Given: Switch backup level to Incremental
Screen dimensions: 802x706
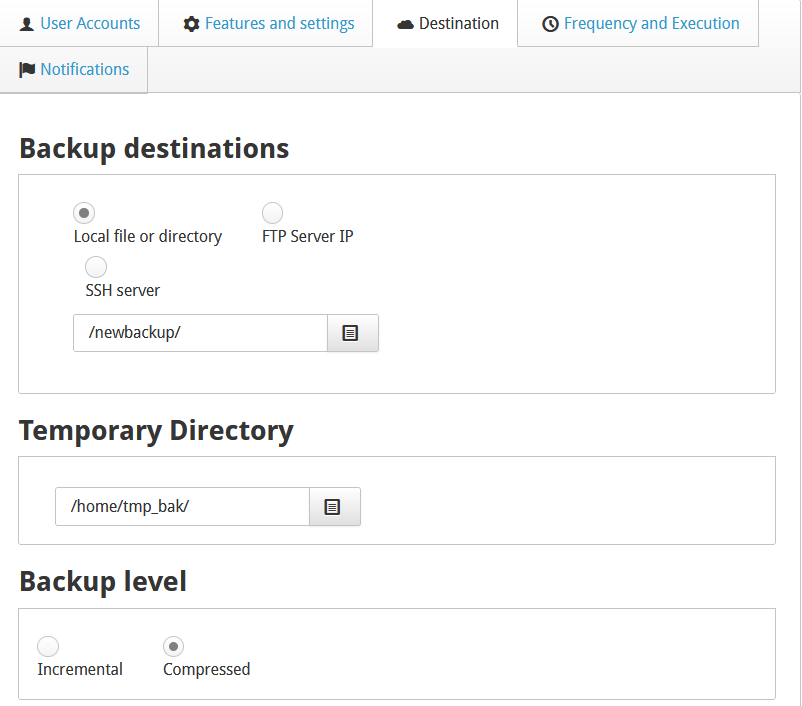Looking at the screenshot, I should 48,646.
